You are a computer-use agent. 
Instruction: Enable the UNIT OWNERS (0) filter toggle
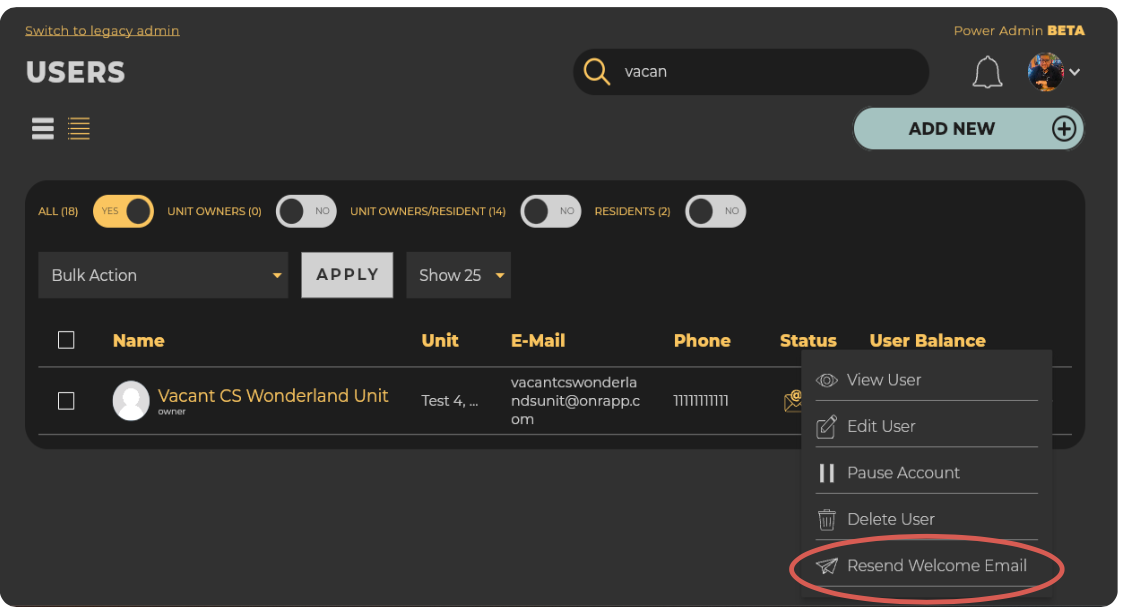coord(306,211)
